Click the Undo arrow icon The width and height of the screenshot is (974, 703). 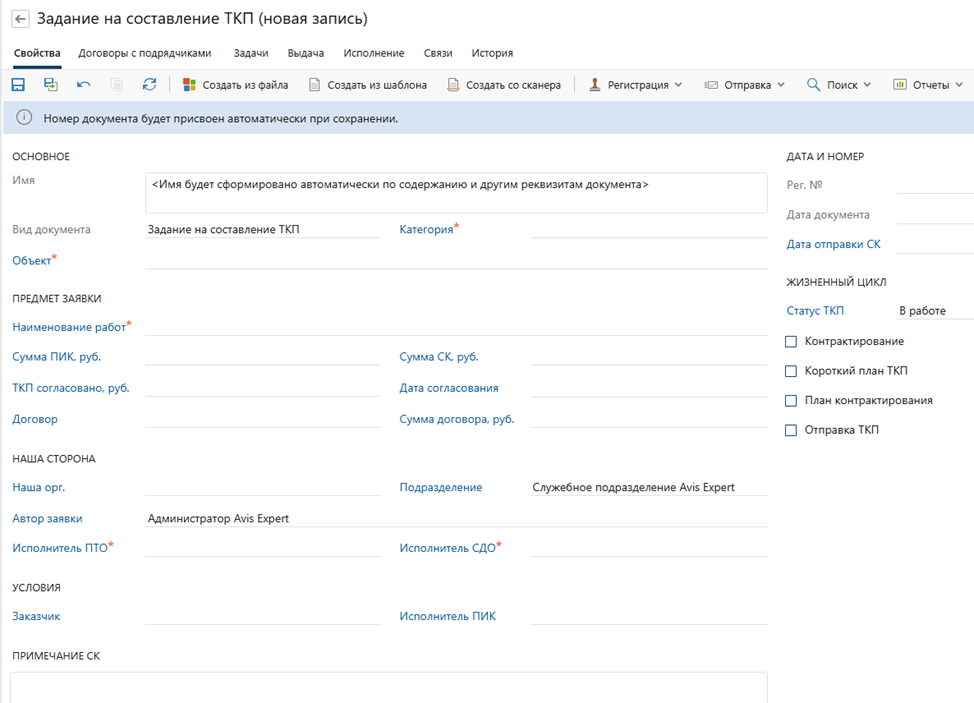[84, 84]
